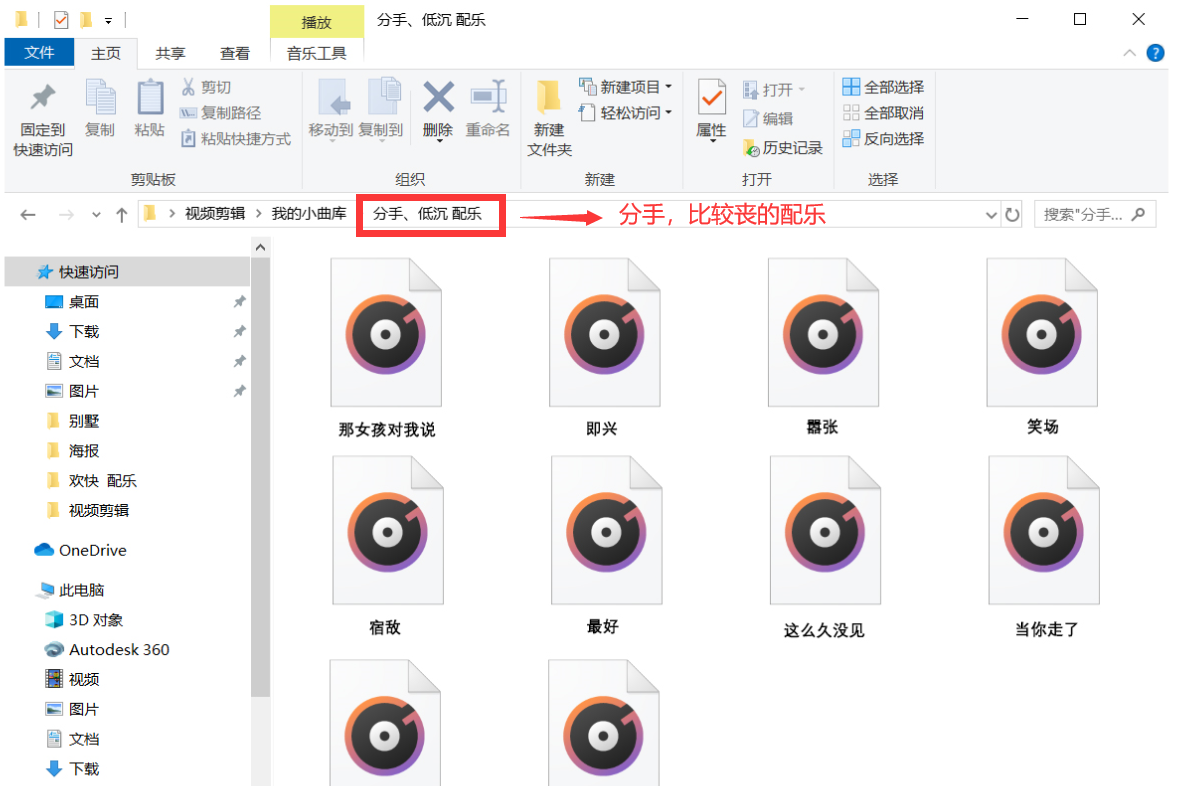Image resolution: width=1179 pixels, height=786 pixels.
Task: Click the search box
Action: (1095, 215)
